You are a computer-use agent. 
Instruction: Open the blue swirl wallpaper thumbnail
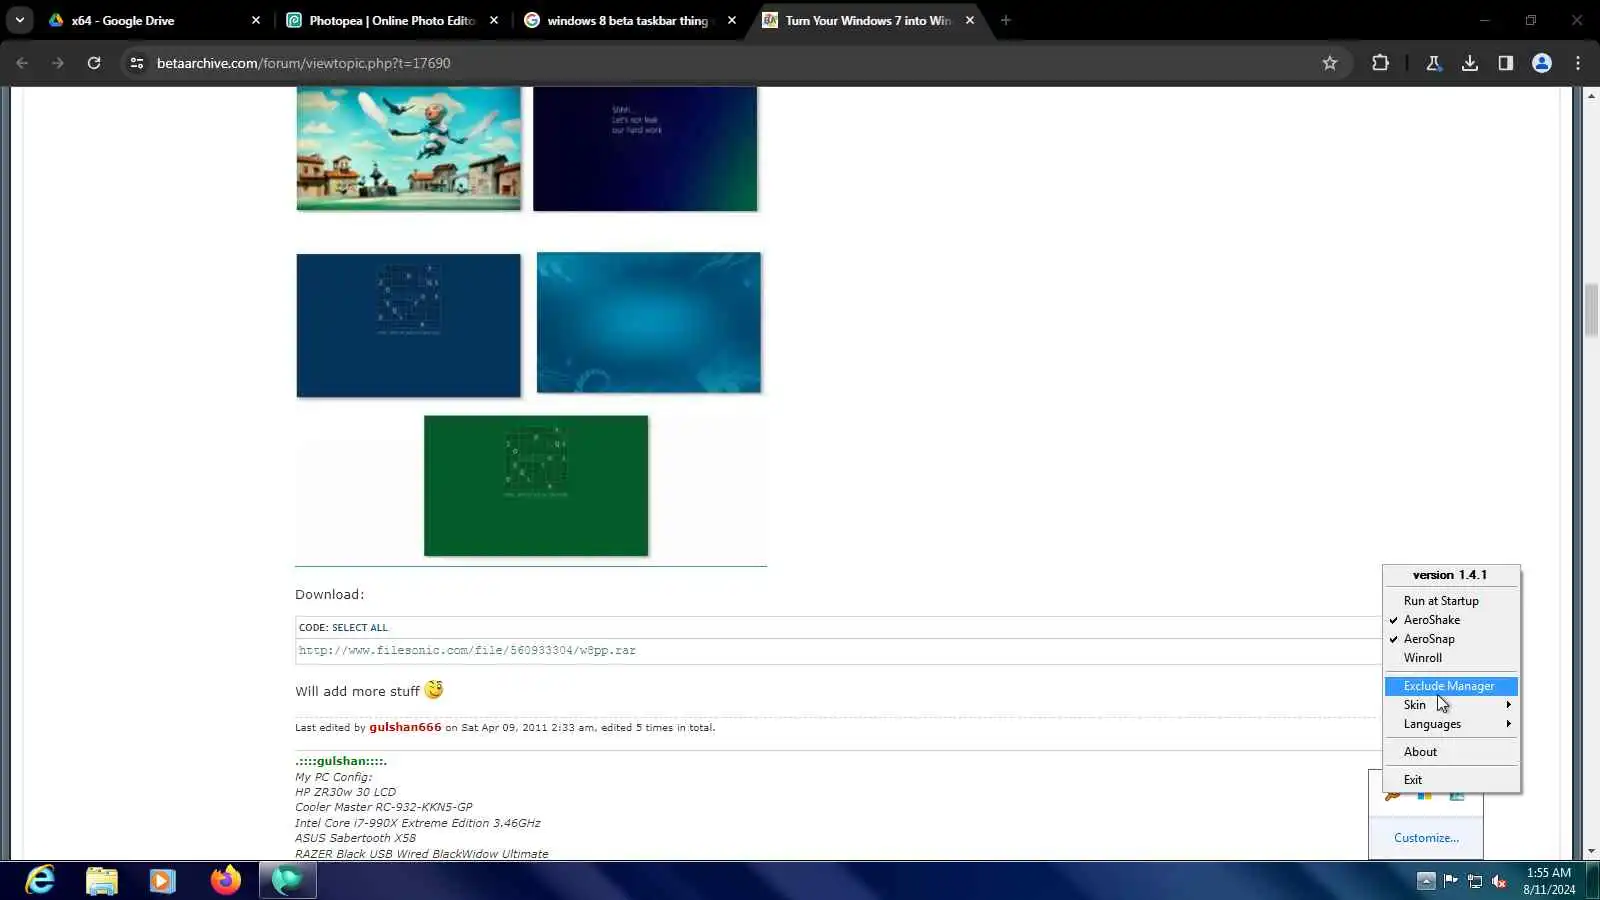click(649, 322)
